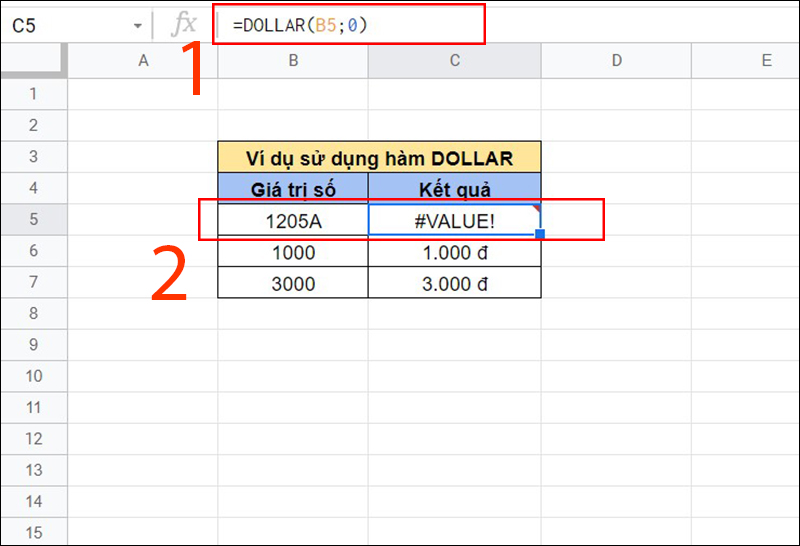The image size is (800, 546).
Task: Select row 10 header
Action: (34, 376)
